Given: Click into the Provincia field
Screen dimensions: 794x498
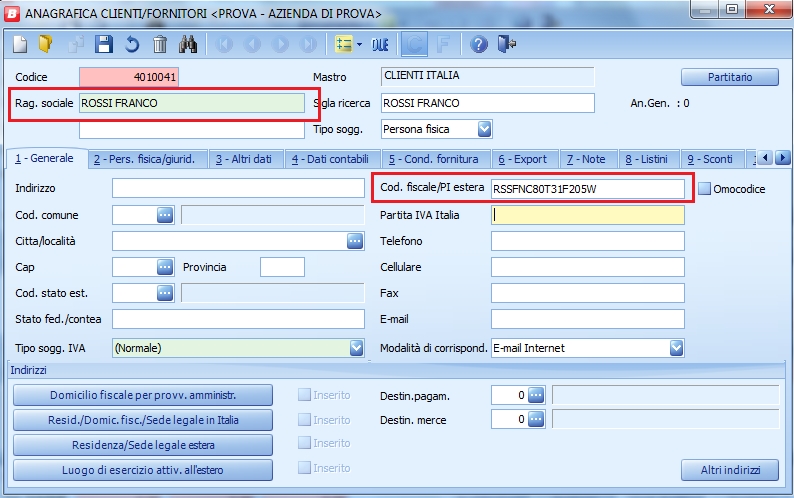Looking at the screenshot, I should pos(283,267).
